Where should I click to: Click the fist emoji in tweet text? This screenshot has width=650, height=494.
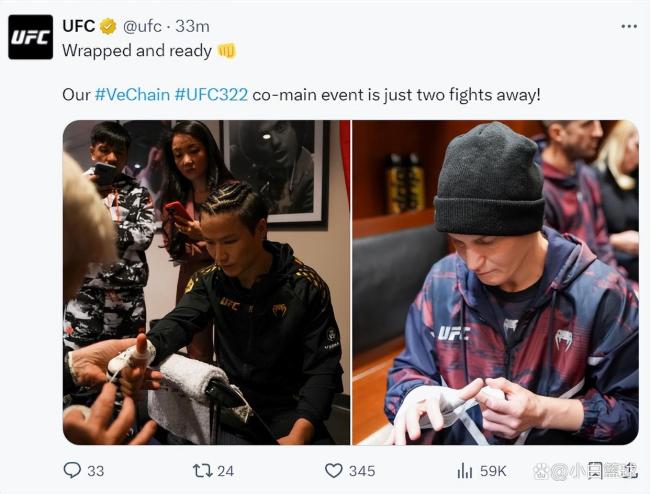227,51
